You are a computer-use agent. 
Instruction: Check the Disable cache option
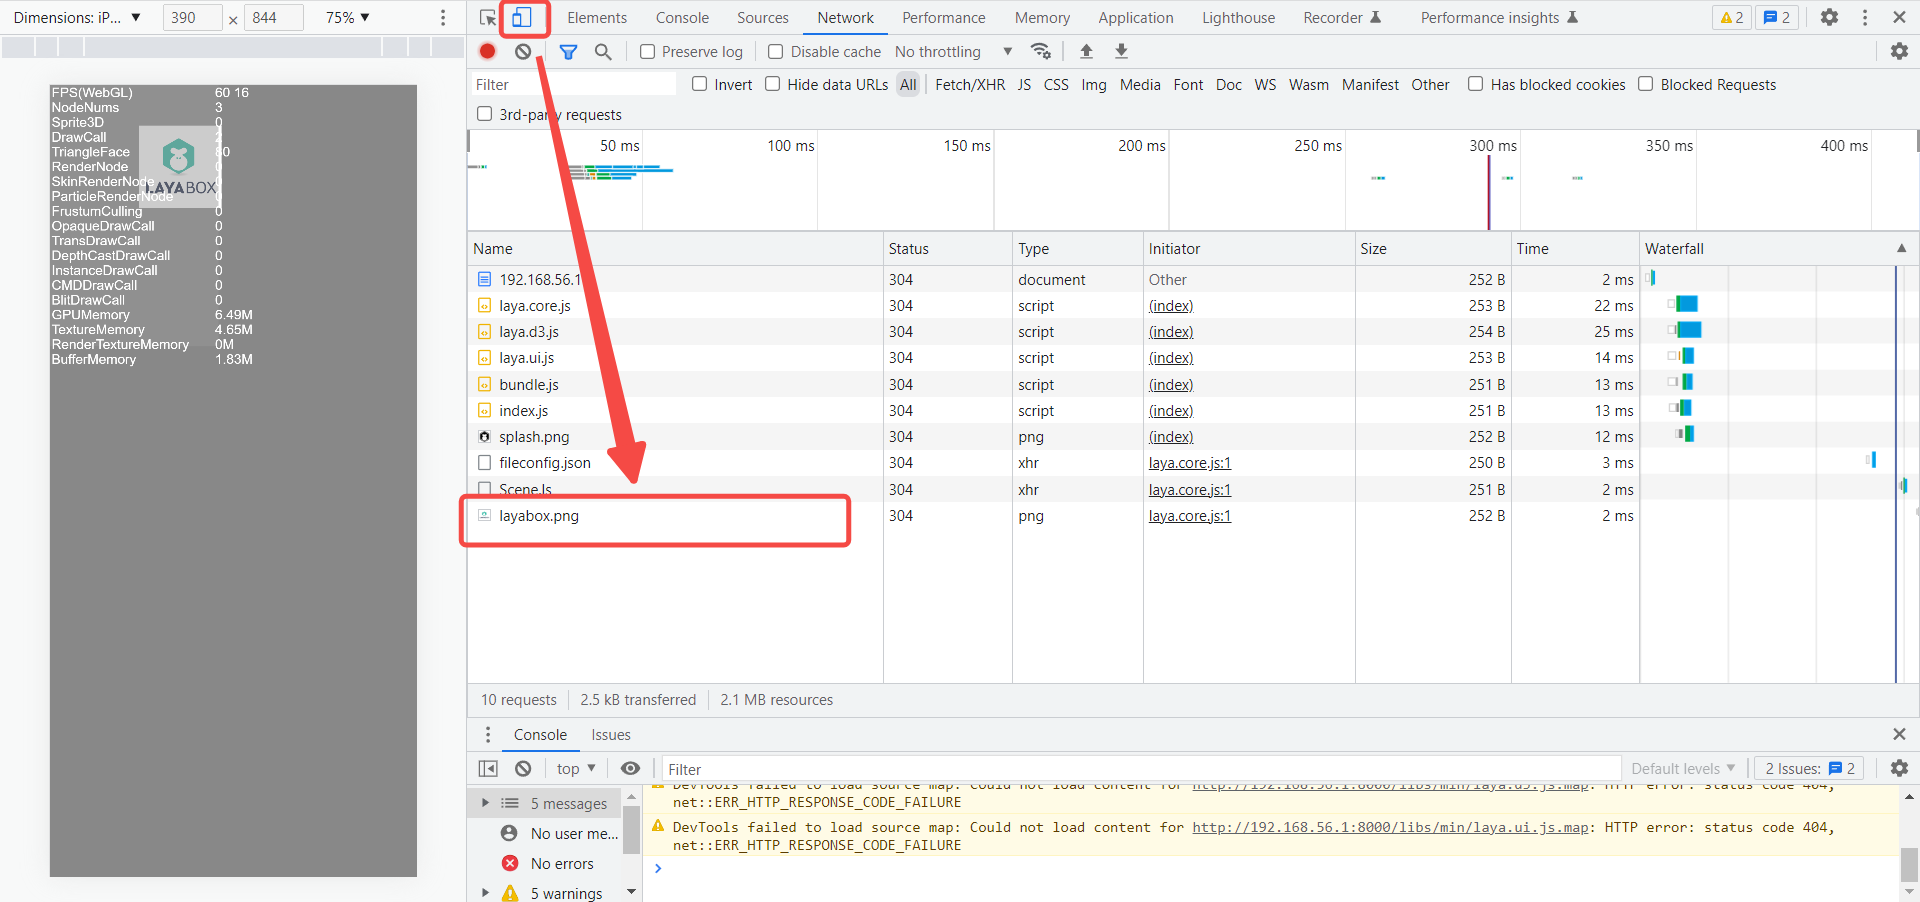tap(775, 52)
